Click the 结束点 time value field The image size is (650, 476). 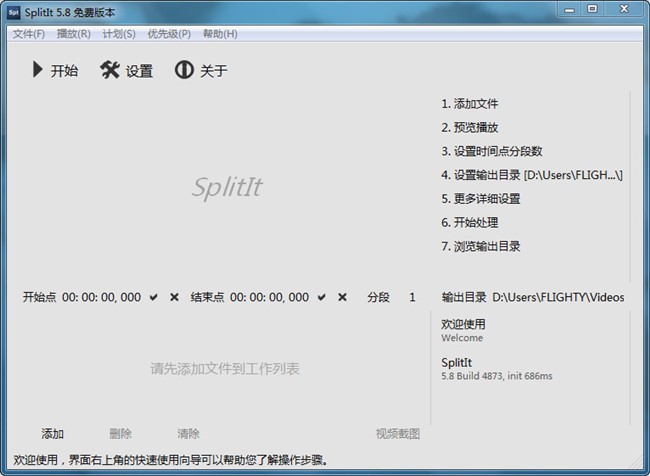(269, 297)
